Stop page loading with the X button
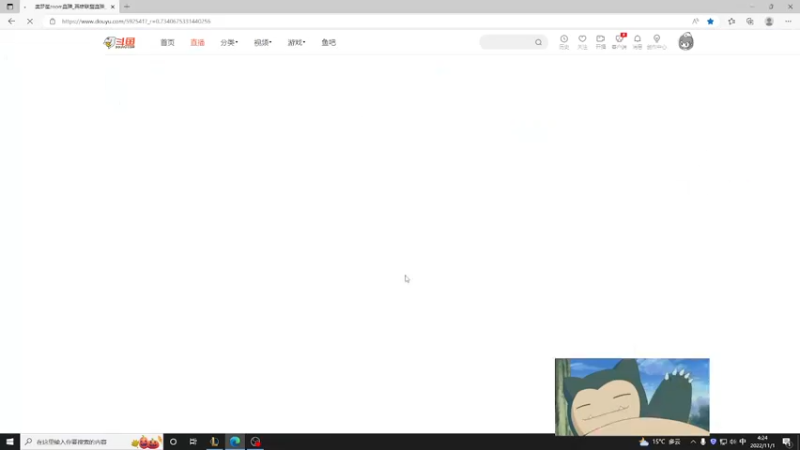The height and width of the screenshot is (450, 800). pos(30,21)
